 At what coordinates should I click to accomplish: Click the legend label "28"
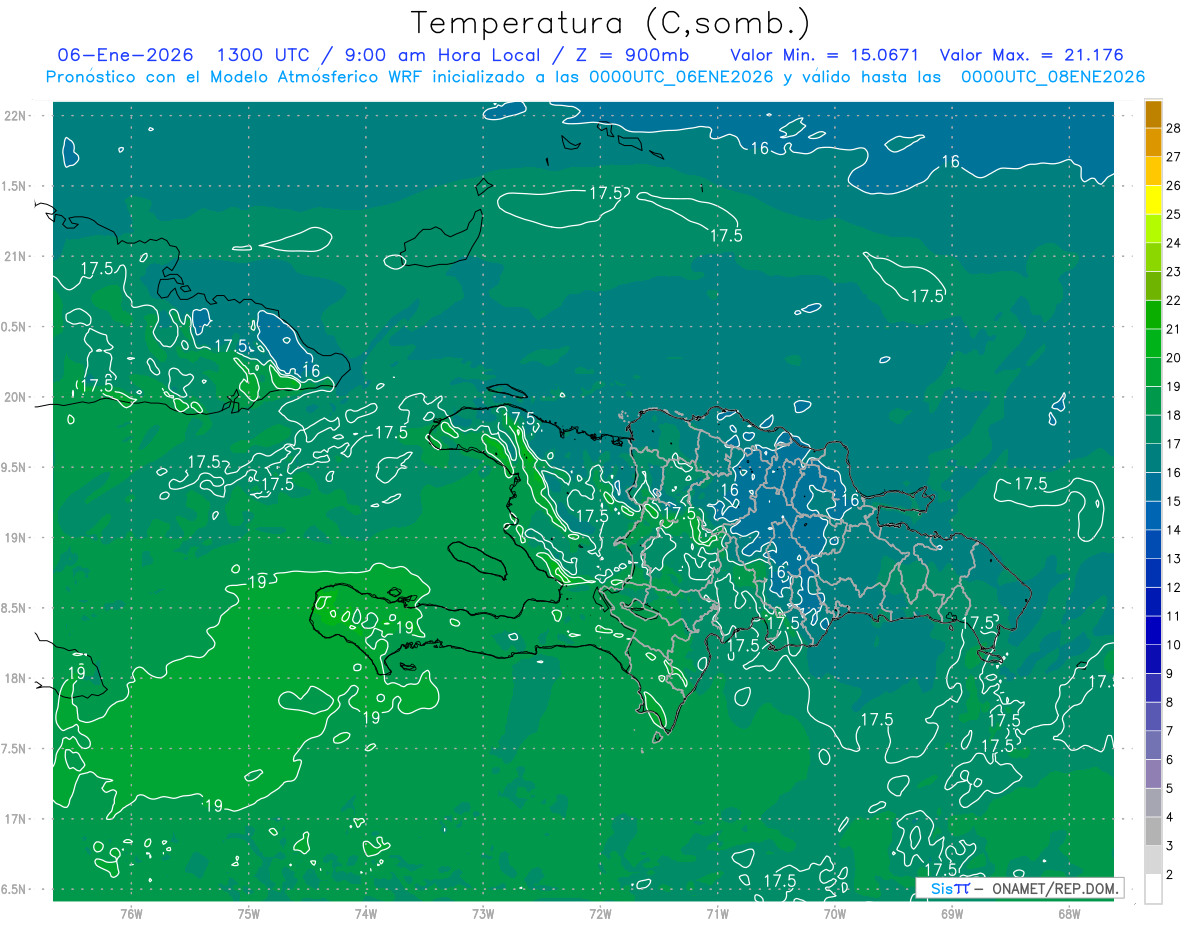(1174, 127)
